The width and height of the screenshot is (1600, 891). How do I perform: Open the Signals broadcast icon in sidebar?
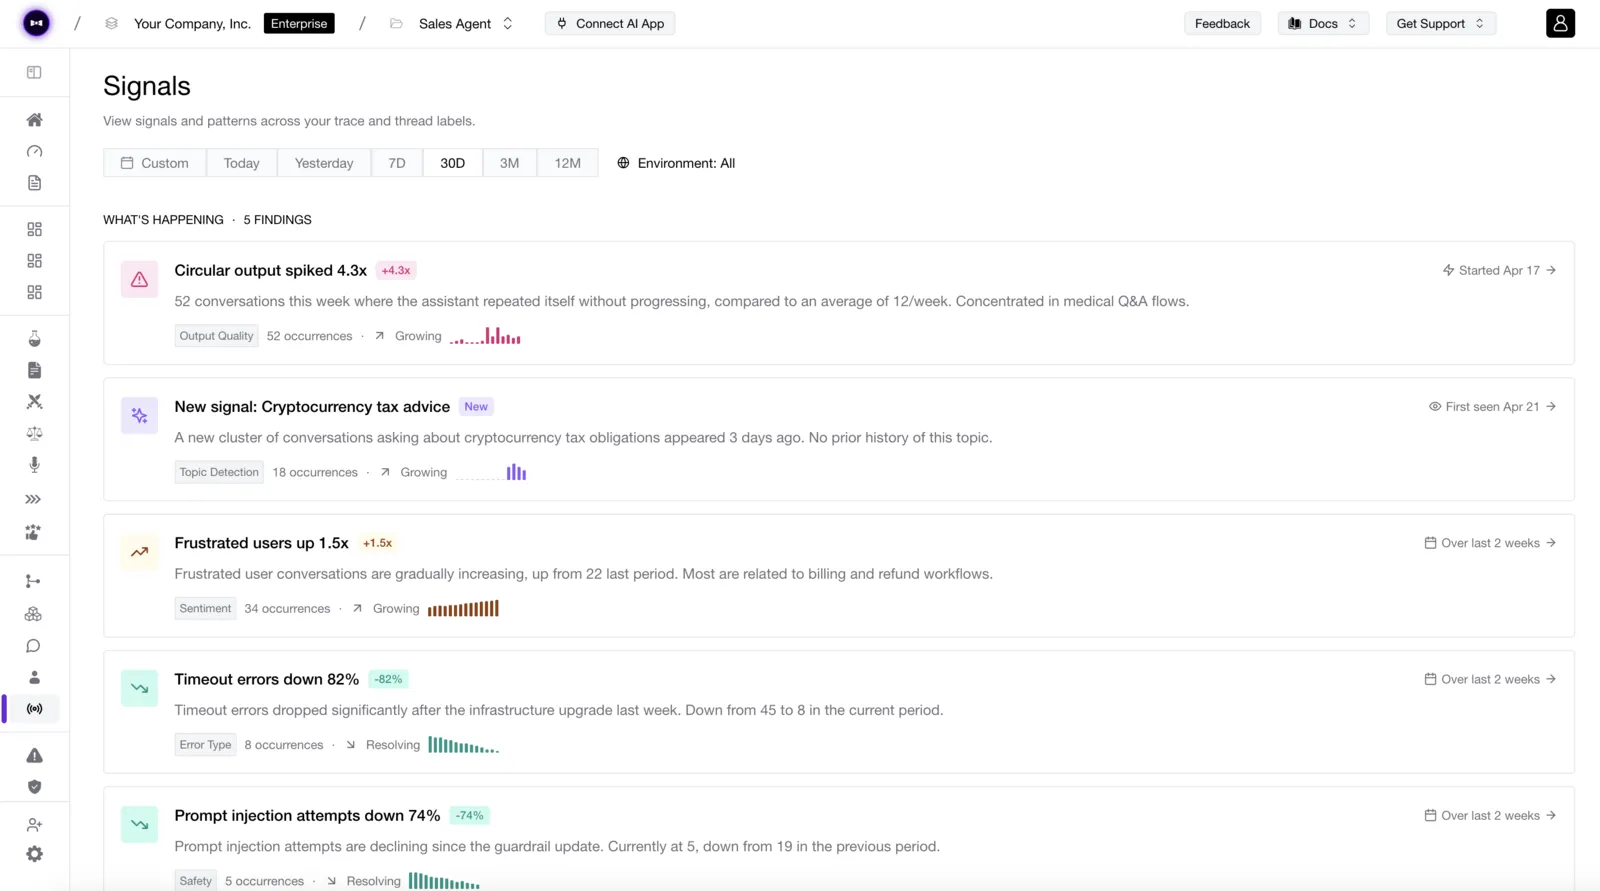click(x=34, y=709)
